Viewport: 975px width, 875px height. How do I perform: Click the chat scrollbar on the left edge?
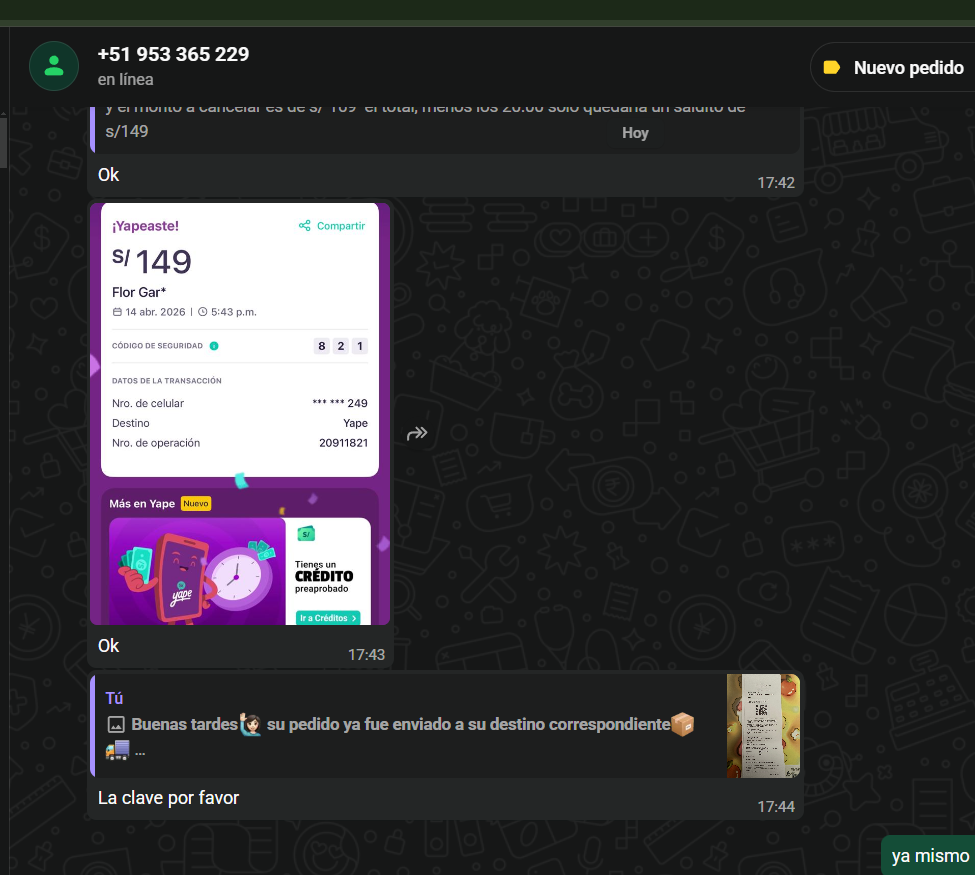[x=3, y=140]
